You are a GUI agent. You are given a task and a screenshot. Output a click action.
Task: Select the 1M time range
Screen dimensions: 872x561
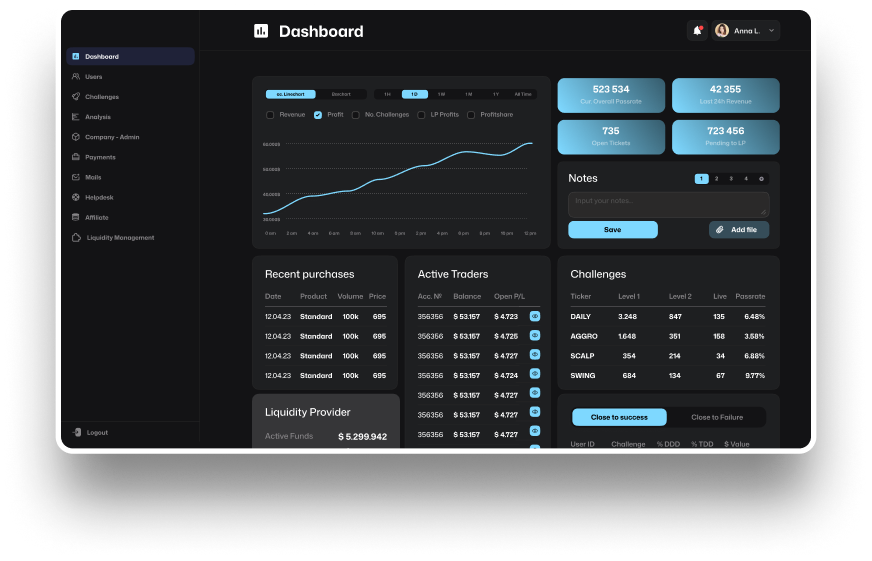point(469,95)
